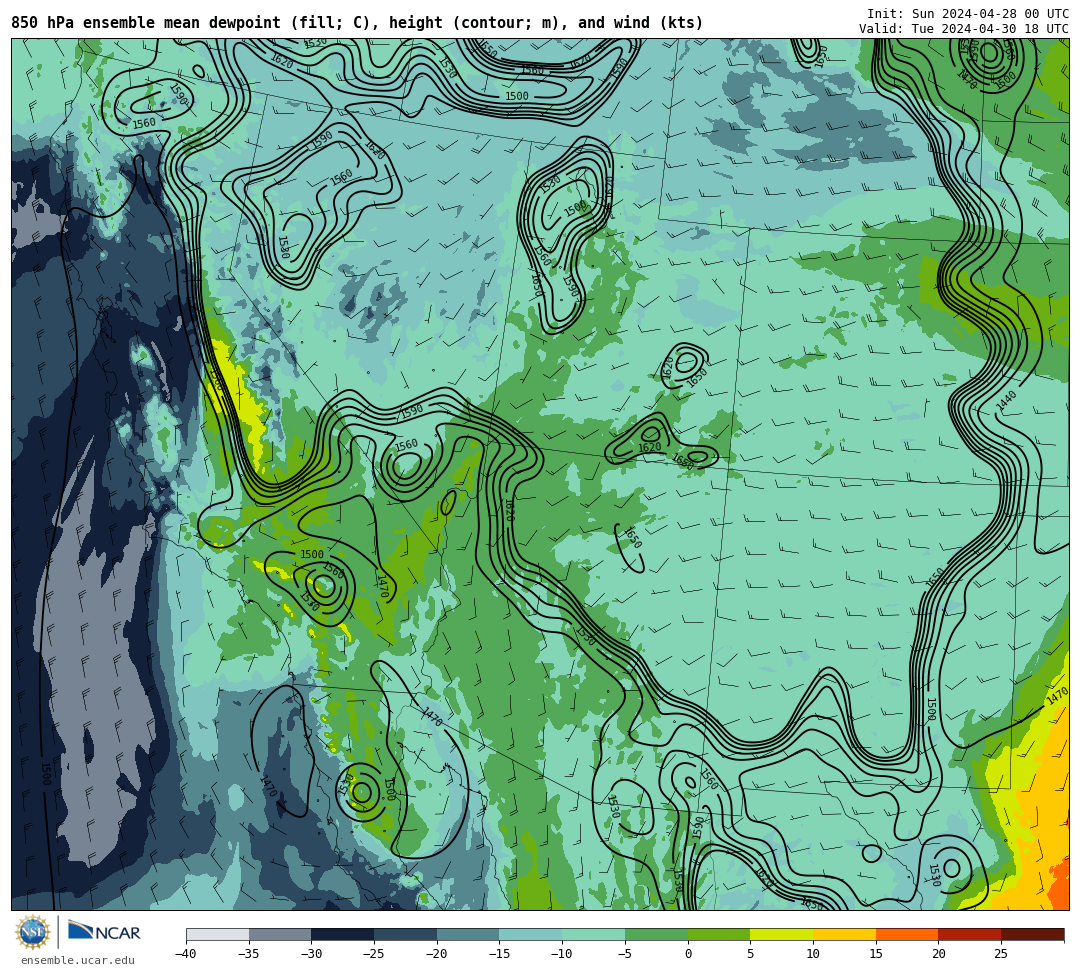The height and width of the screenshot is (973, 1080).
Task: Click the -40 label under the color bar
Action: tap(185, 954)
